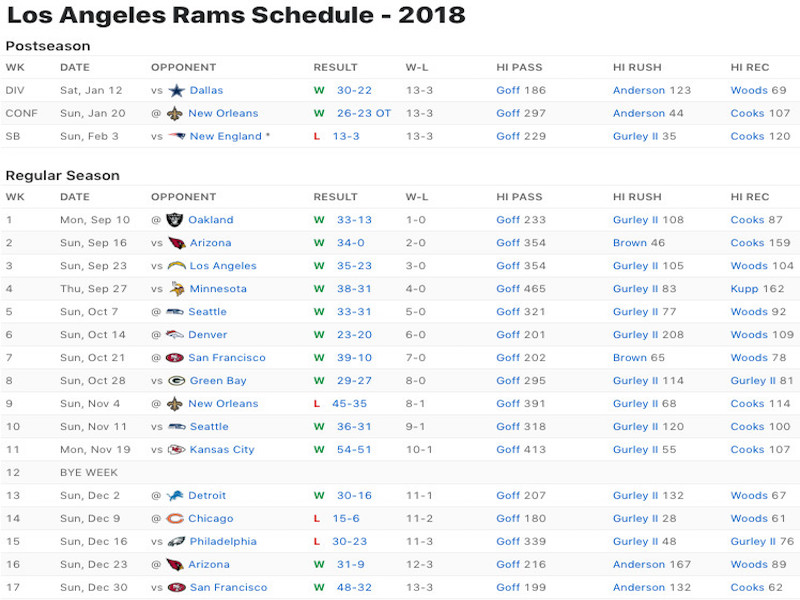Click the Detroit Lions logo icon
The height and width of the screenshot is (600, 800).
(174, 495)
